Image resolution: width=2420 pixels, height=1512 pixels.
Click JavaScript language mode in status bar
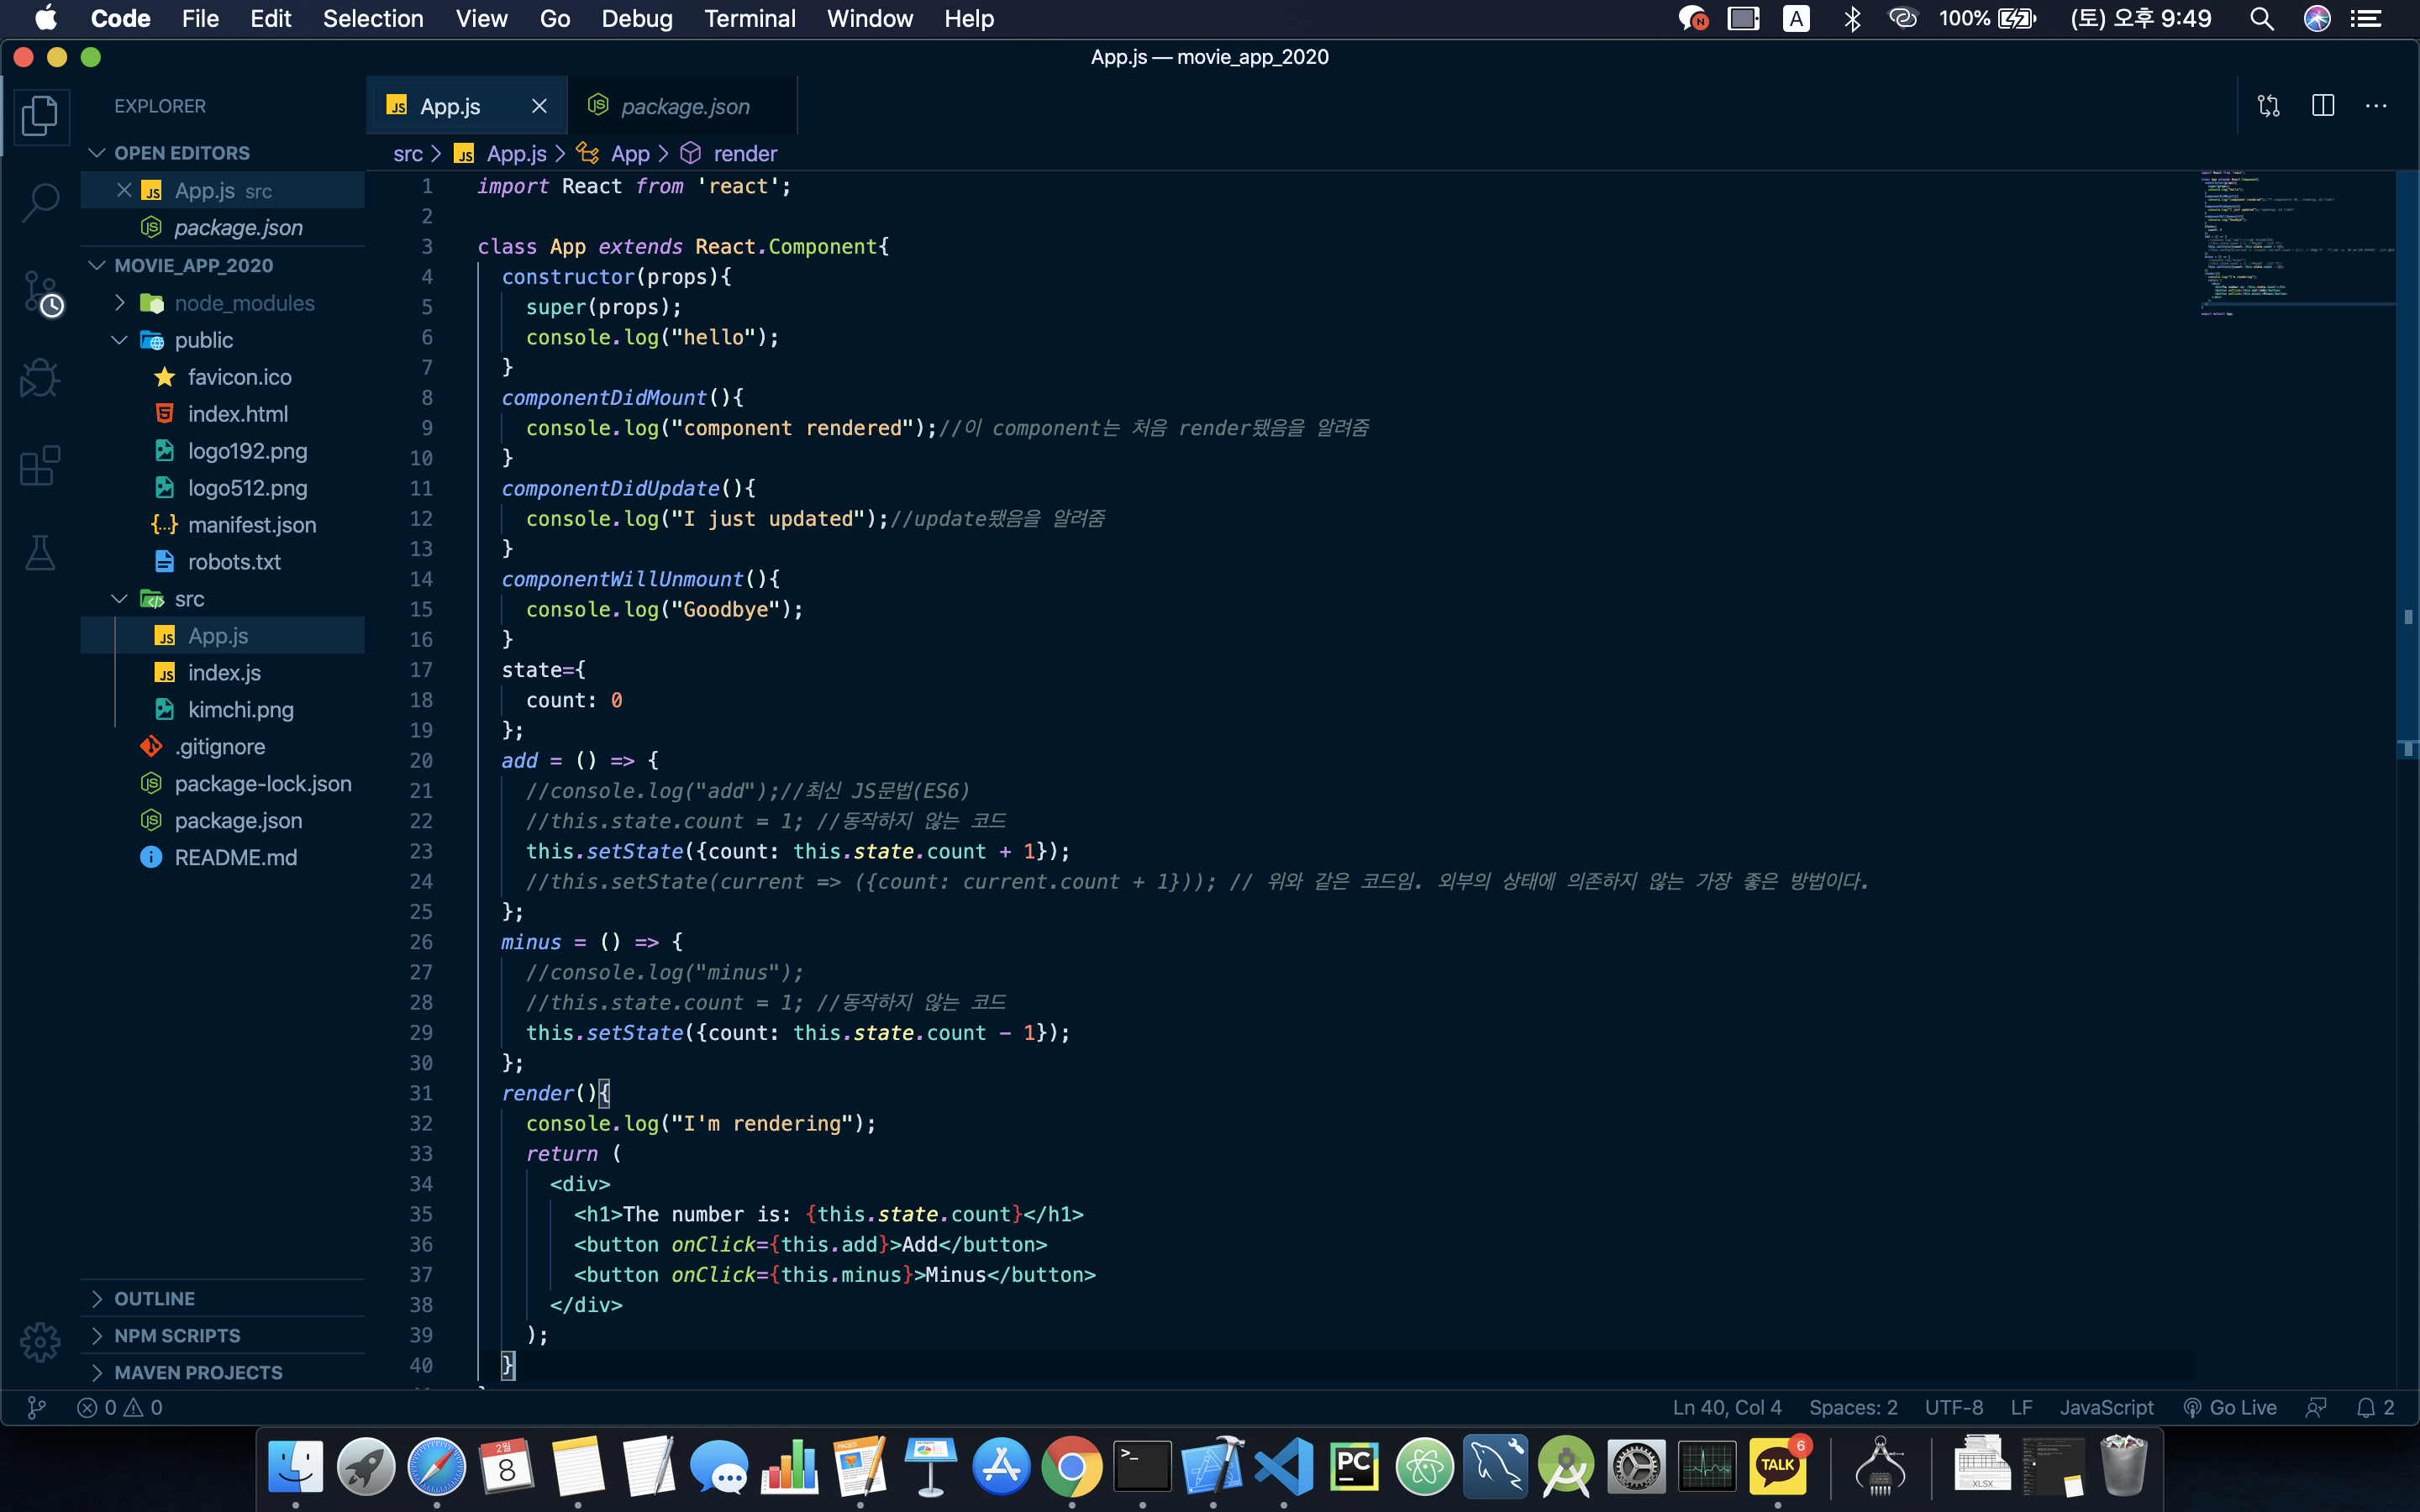pyautogui.click(x=2106, y=1407)
